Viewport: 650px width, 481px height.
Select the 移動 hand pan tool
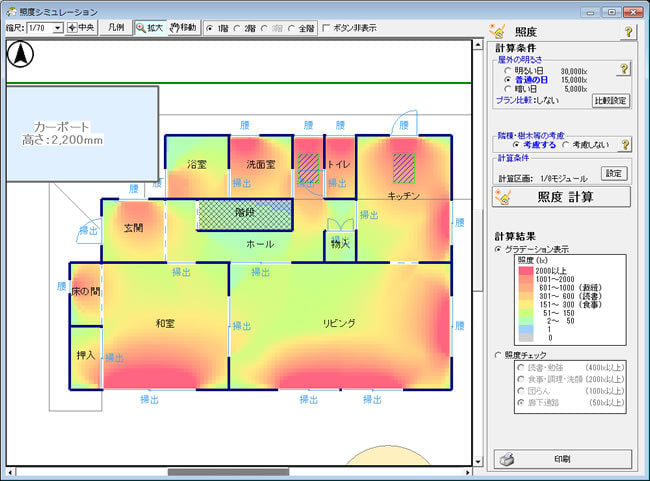183,27
